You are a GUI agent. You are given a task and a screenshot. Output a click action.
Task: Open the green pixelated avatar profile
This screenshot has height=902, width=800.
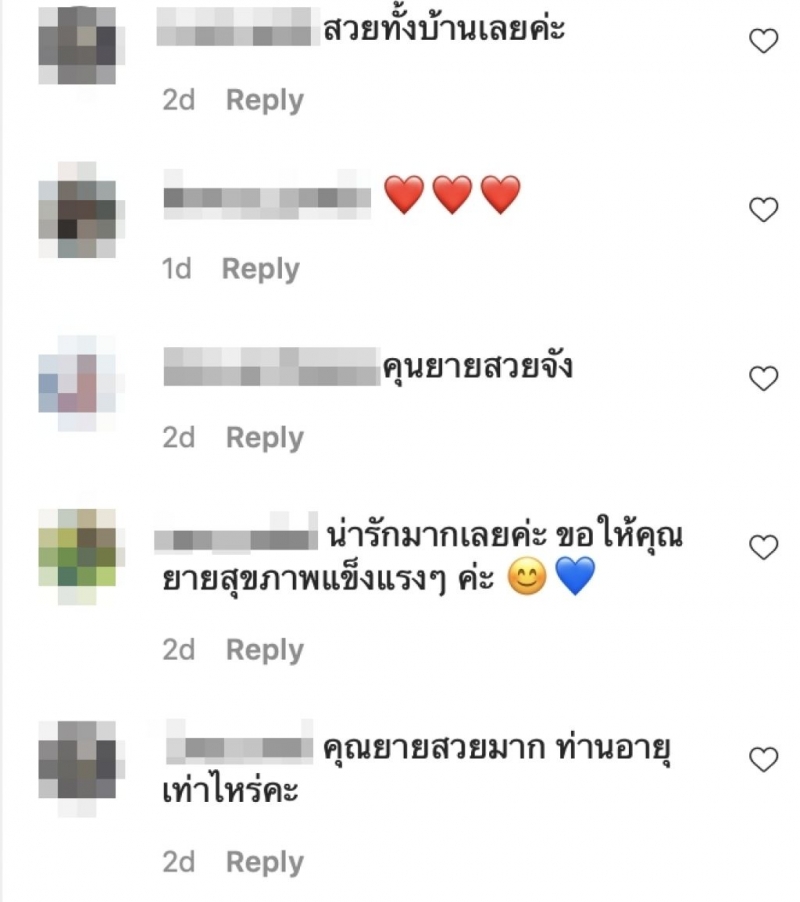click(x=77, y=556)
